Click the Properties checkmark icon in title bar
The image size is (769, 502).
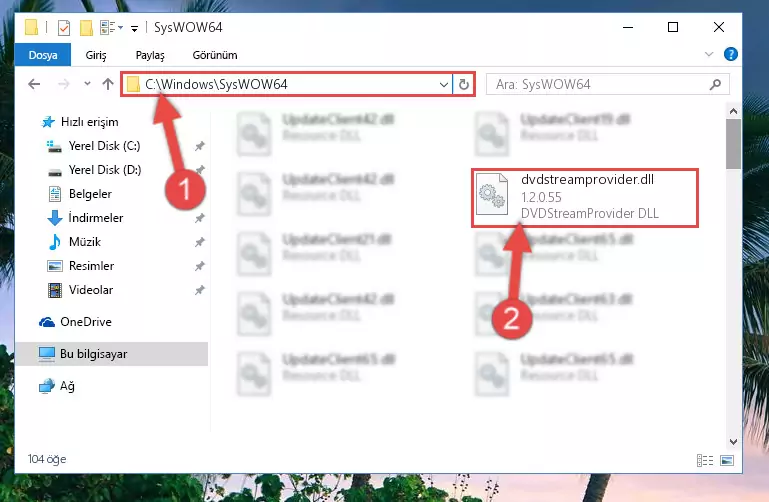pyautogui.click(x=64, y=28)
